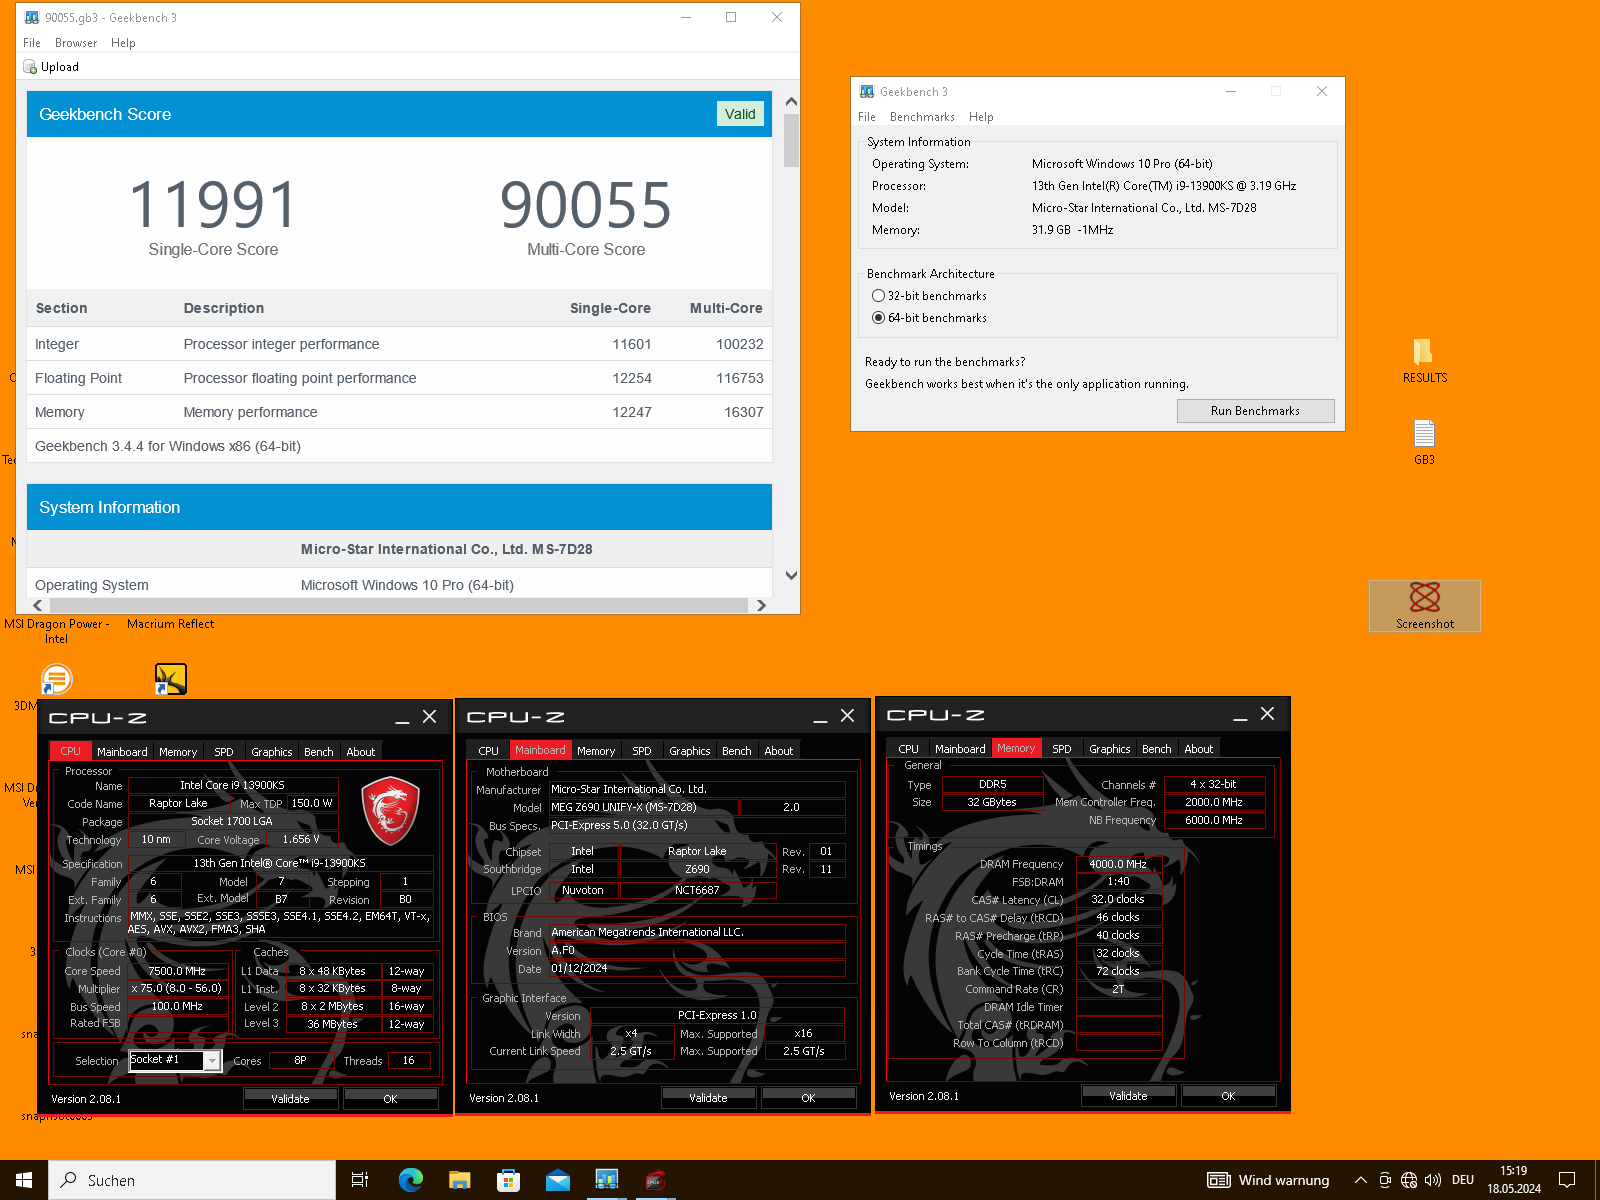Open the RESULTS folder on desktop

coord(1424,360)
